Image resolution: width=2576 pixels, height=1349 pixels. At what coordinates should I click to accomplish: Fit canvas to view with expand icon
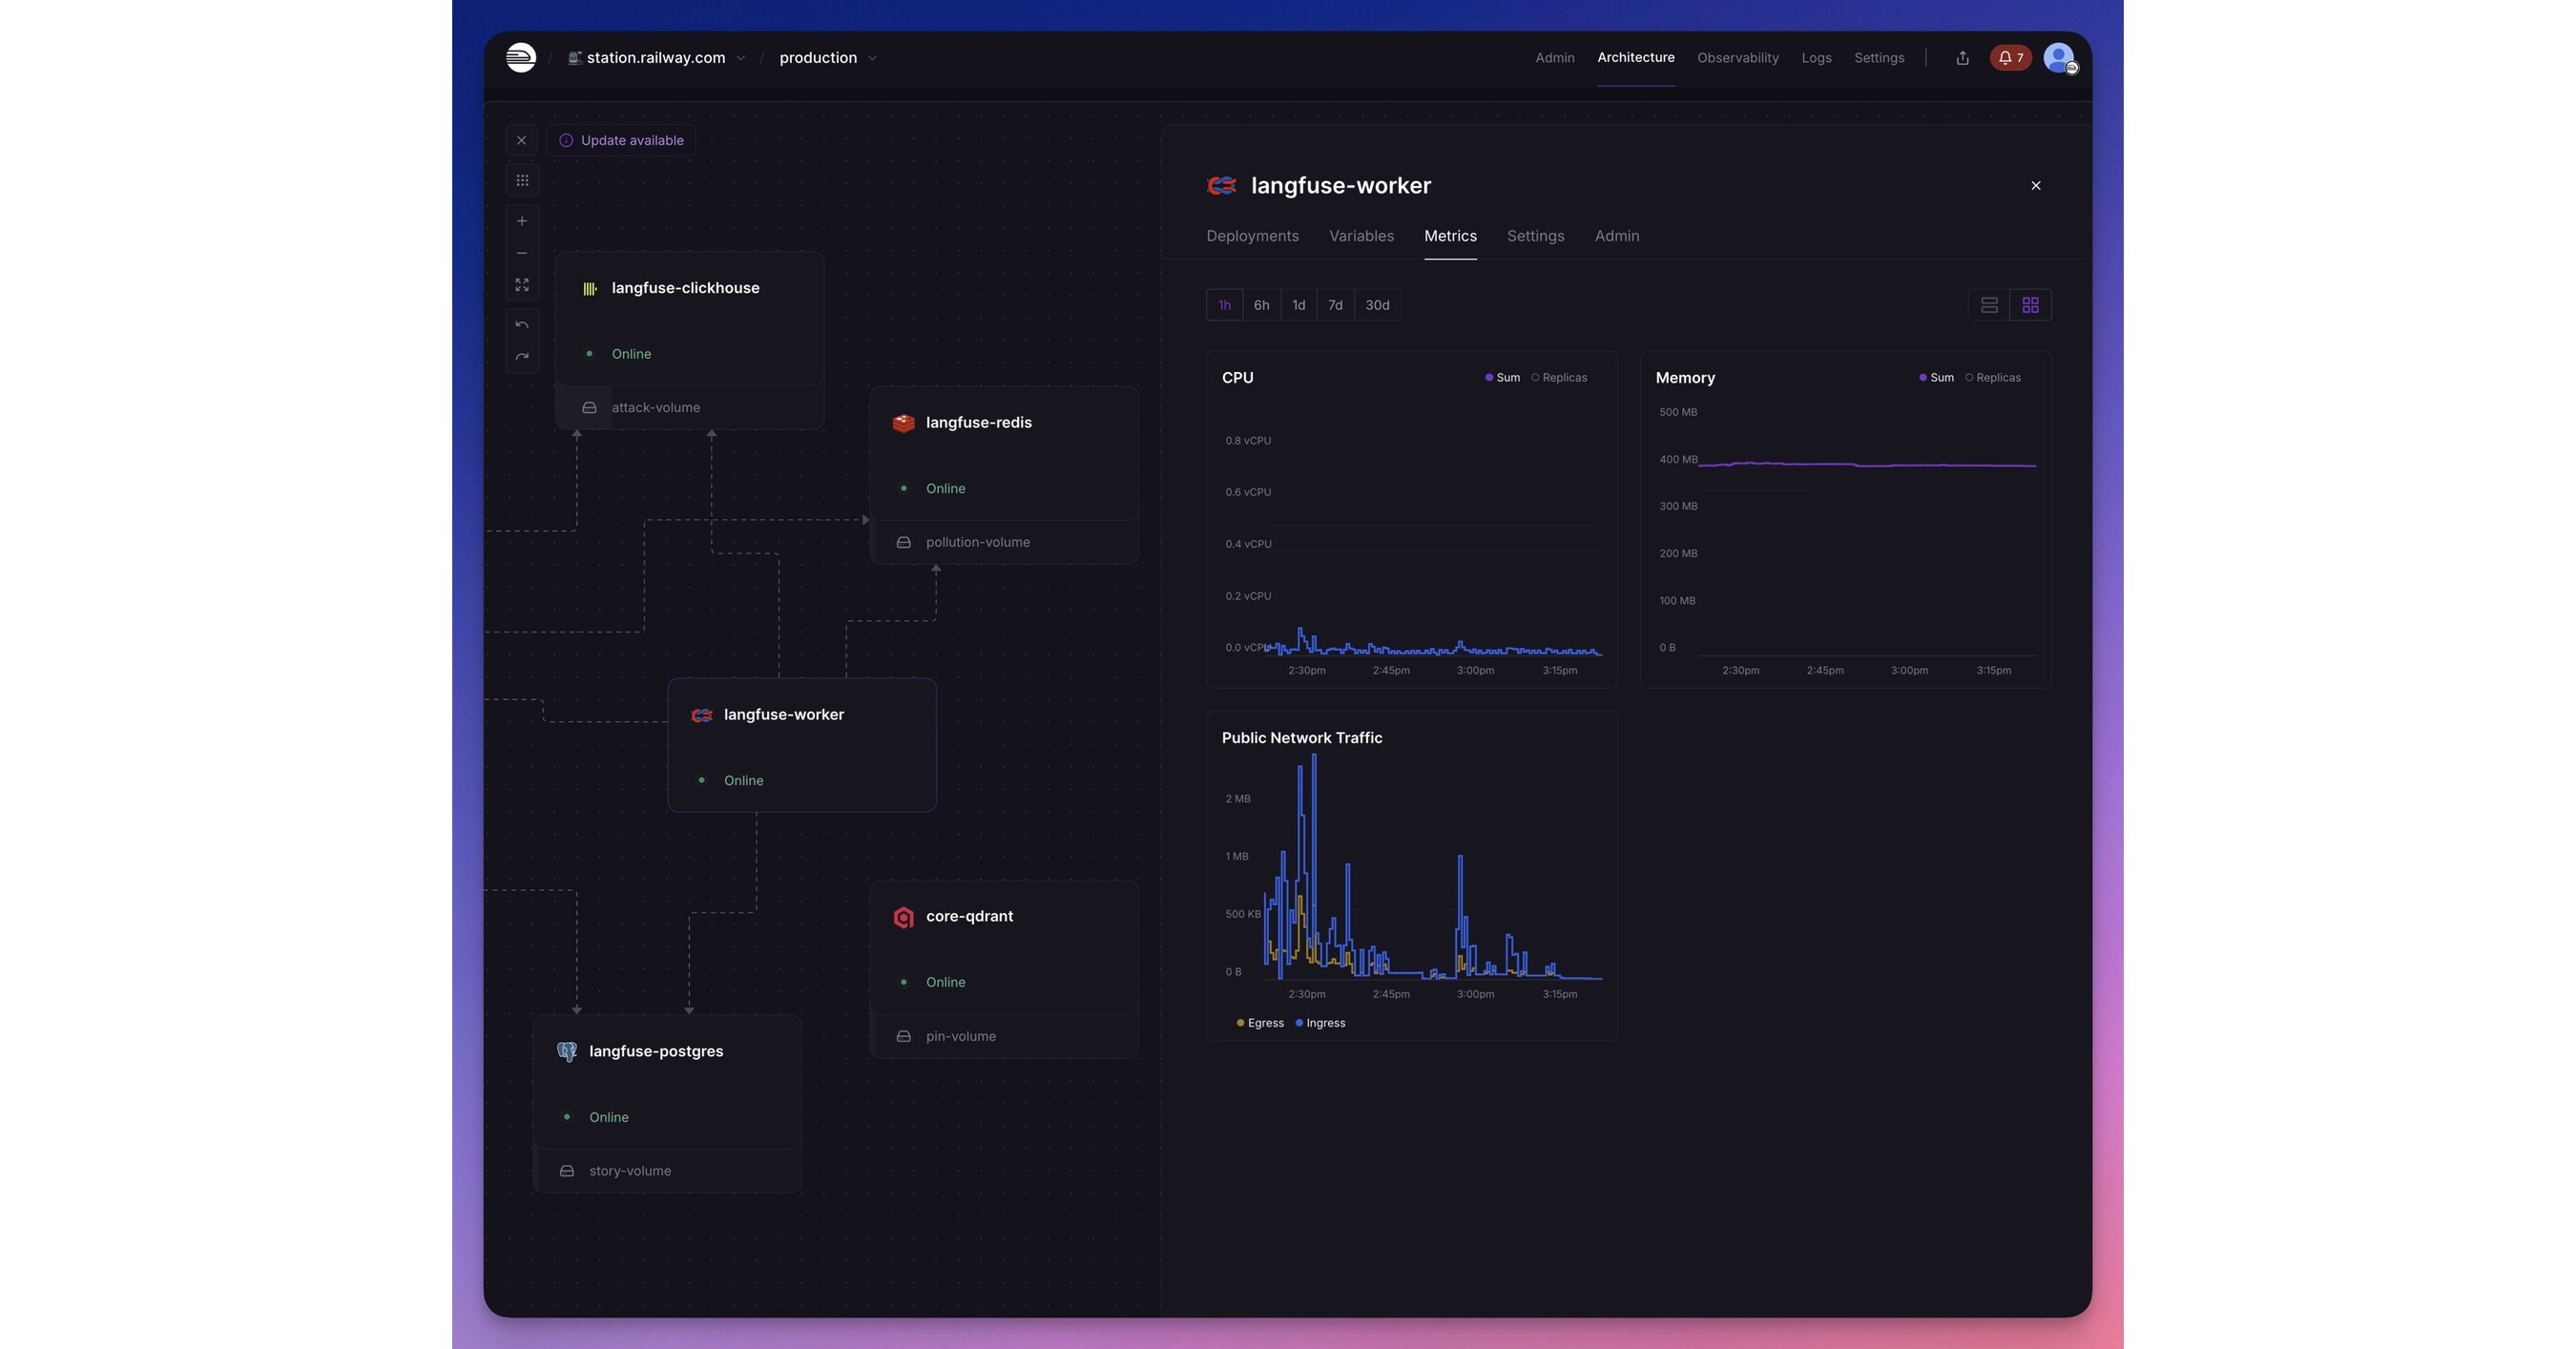522,285
